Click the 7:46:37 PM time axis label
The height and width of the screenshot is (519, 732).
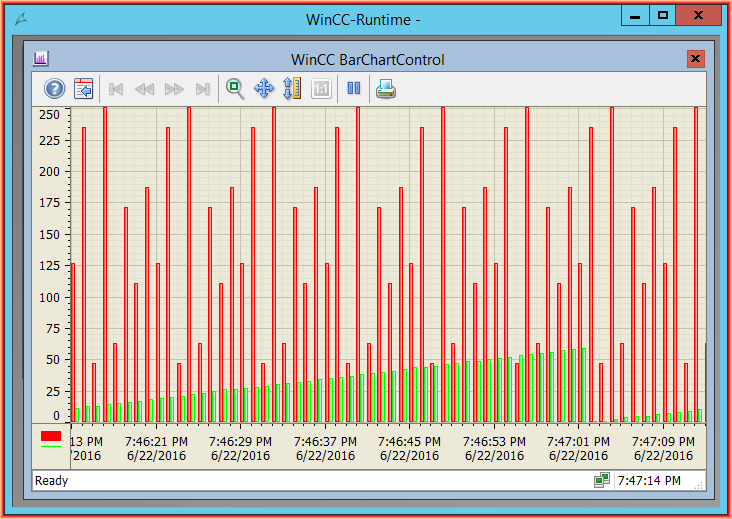coord(324,441)
